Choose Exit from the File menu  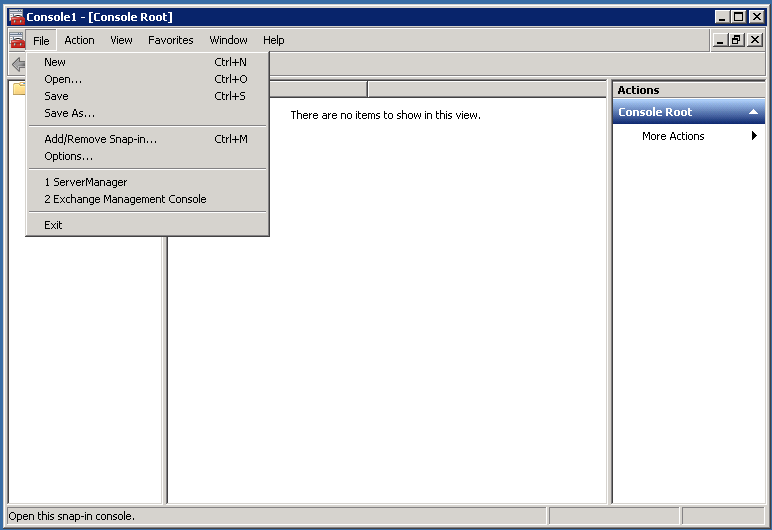tap(53, 225)
